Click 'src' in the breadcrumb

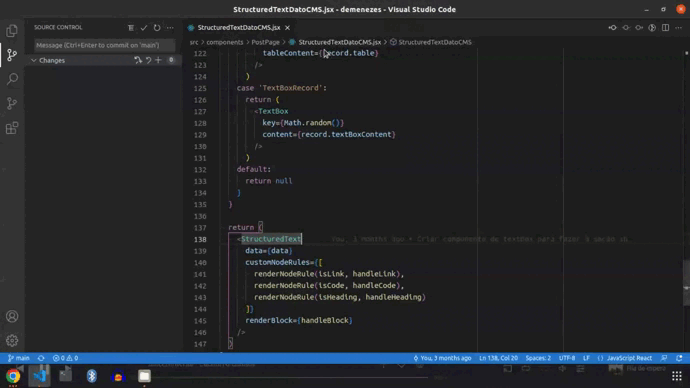click(194, 42)
